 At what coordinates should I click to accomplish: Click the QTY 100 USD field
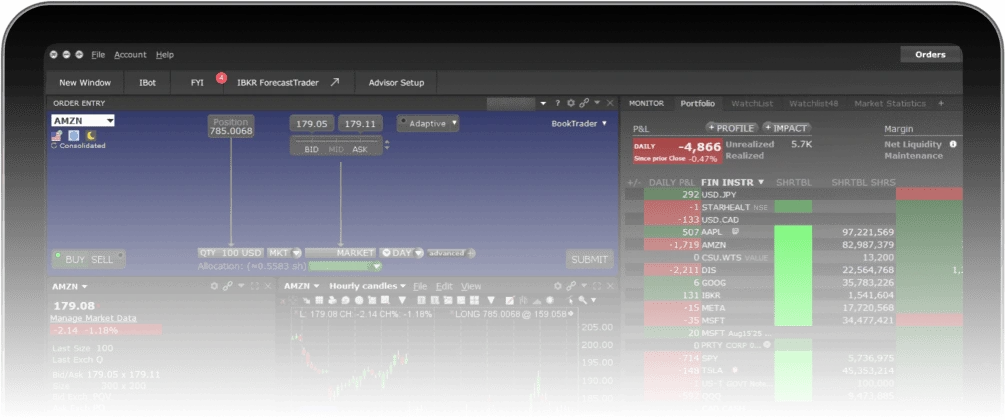(231, 253)
